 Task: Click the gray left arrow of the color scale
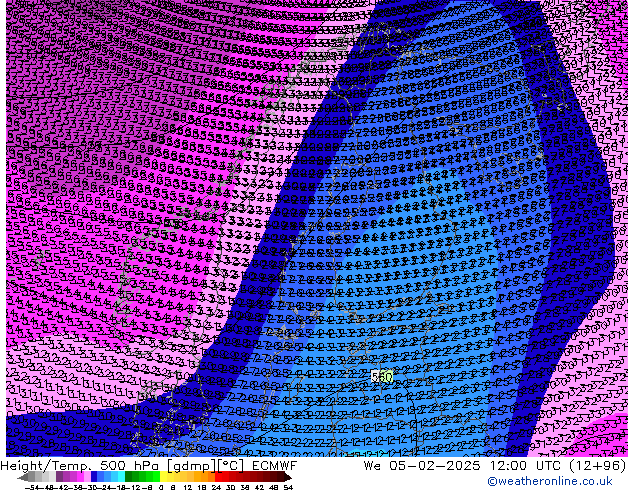point(22,477)
